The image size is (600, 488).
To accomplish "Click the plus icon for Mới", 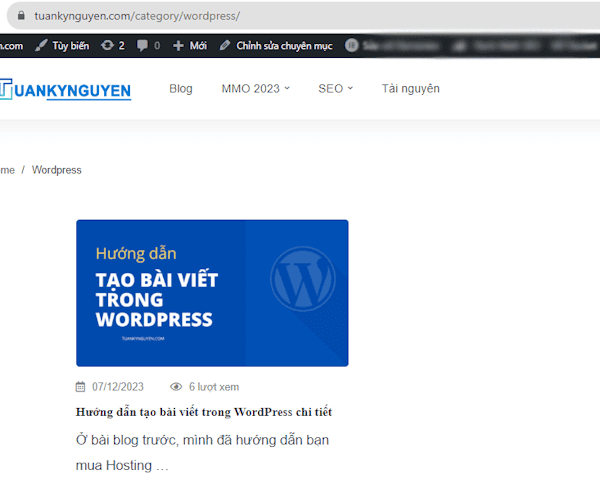I will coord(178,46).
